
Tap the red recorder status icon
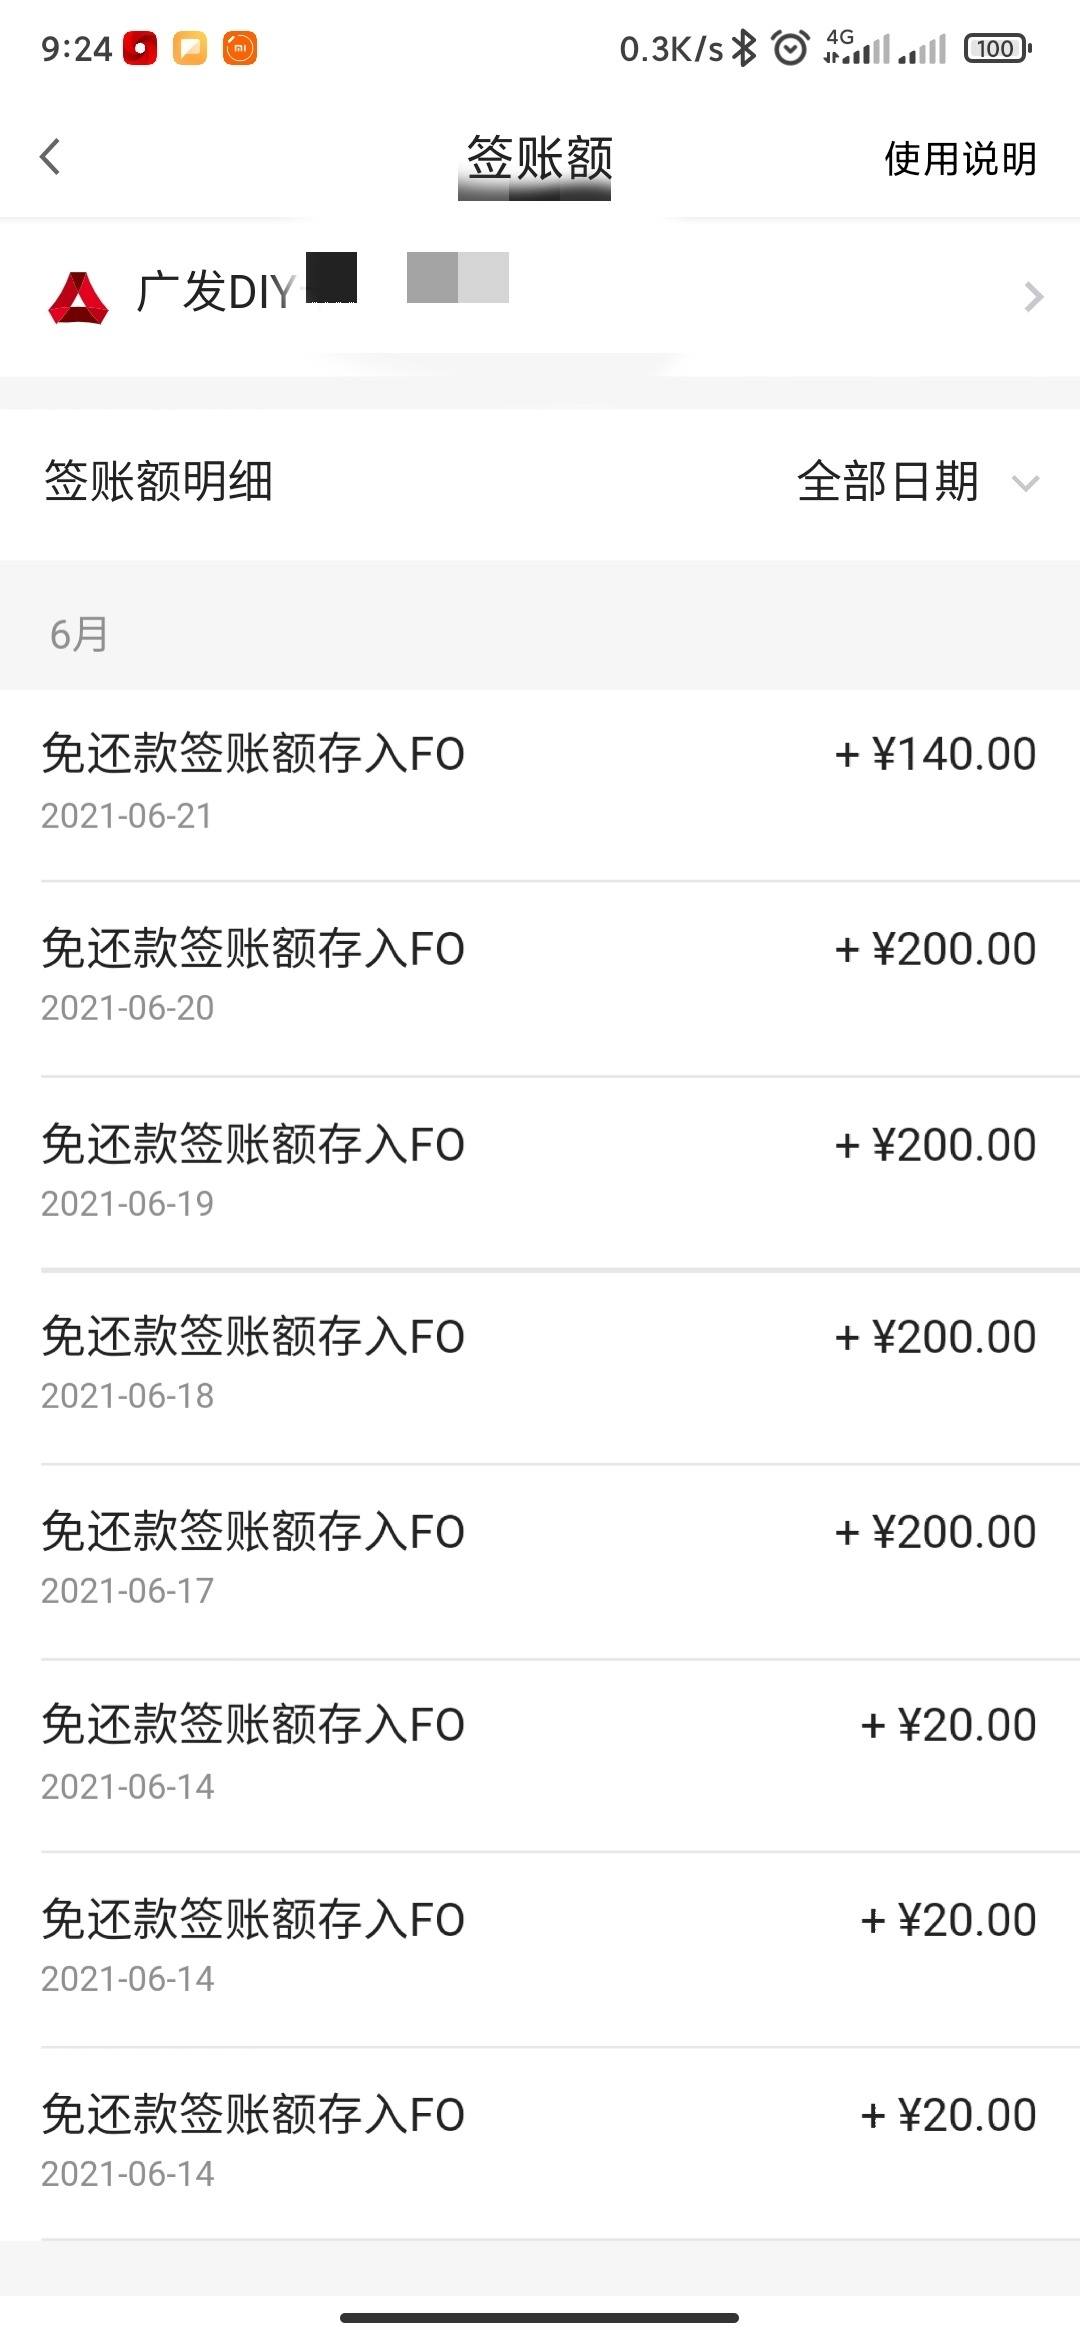(140, 48)
